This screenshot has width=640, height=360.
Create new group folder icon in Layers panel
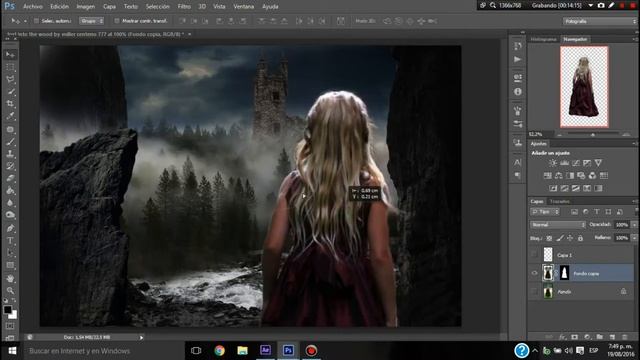point(600,337)
